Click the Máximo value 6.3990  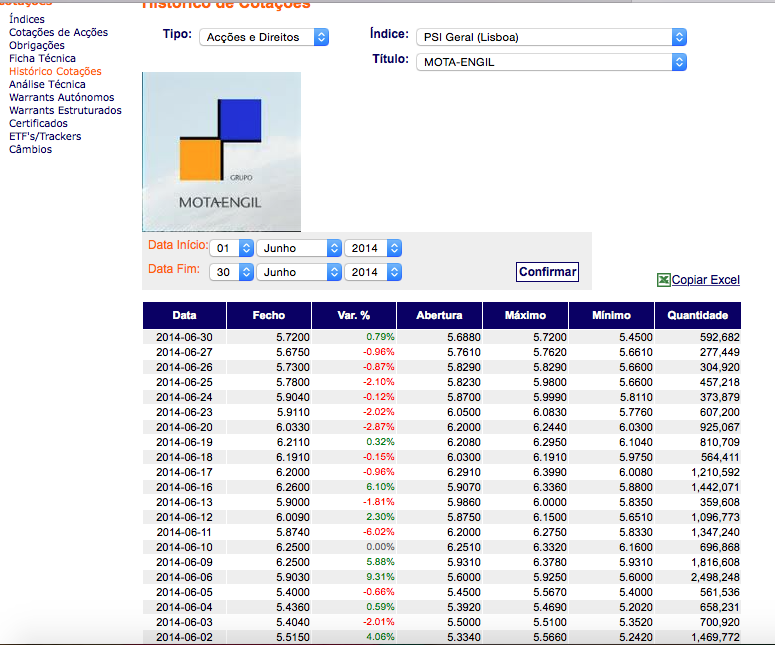(x=550, y=472)
